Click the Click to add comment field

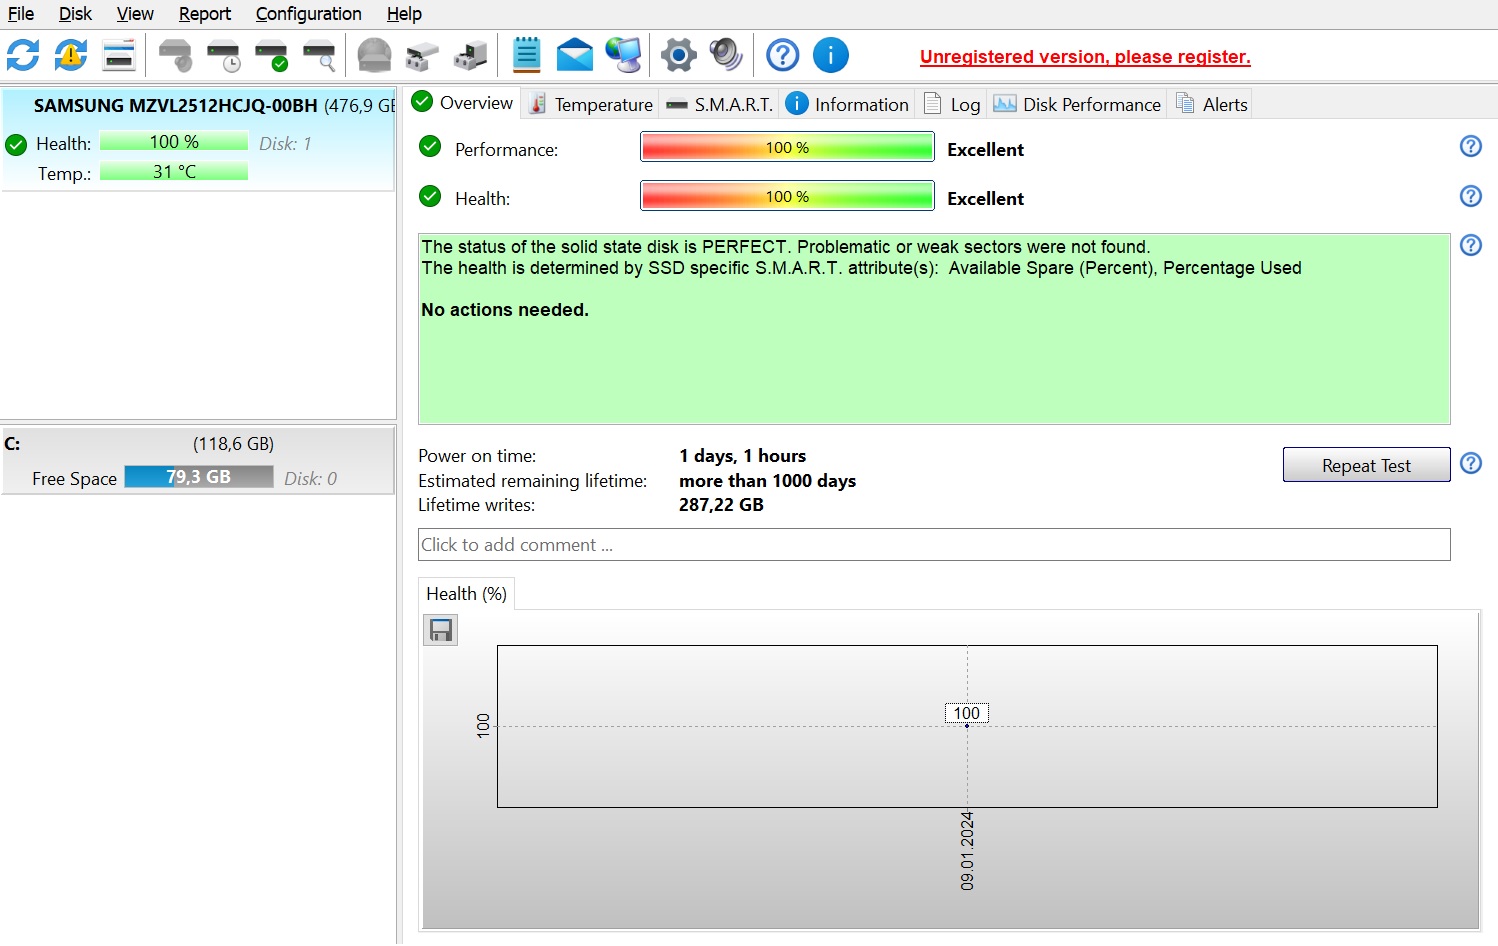tap(934, 544)
